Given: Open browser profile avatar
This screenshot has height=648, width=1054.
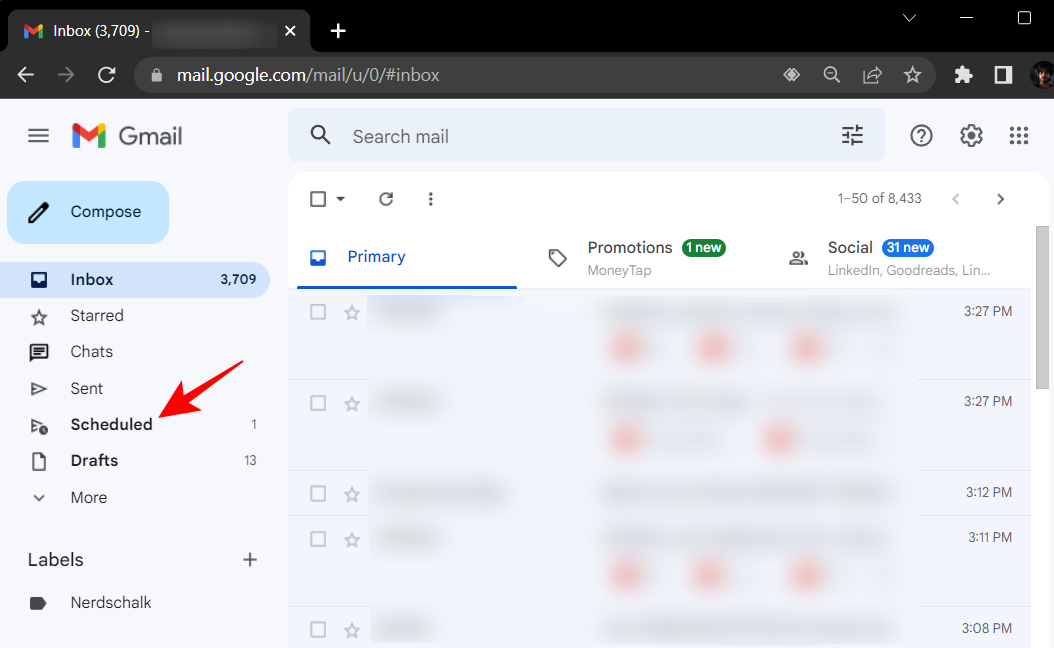Looking at the screenshot, I should click(x=1043, y=75).
